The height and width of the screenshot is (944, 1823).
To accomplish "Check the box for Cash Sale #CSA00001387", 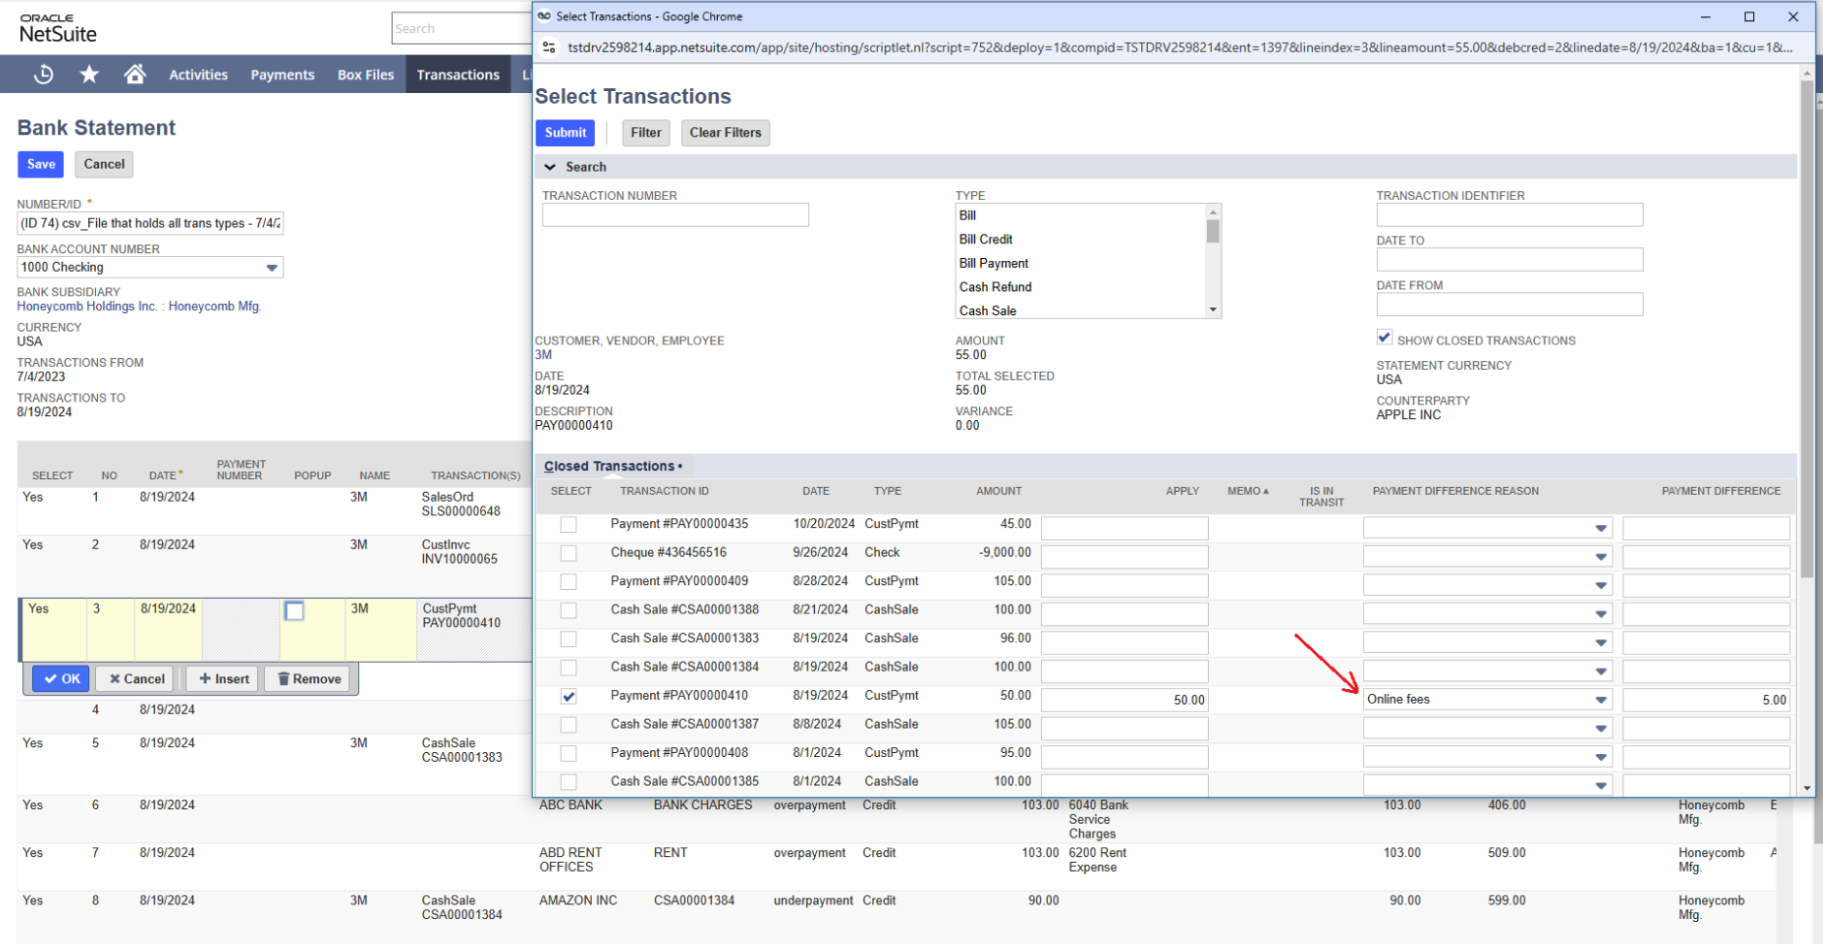I will click(568, 725).
